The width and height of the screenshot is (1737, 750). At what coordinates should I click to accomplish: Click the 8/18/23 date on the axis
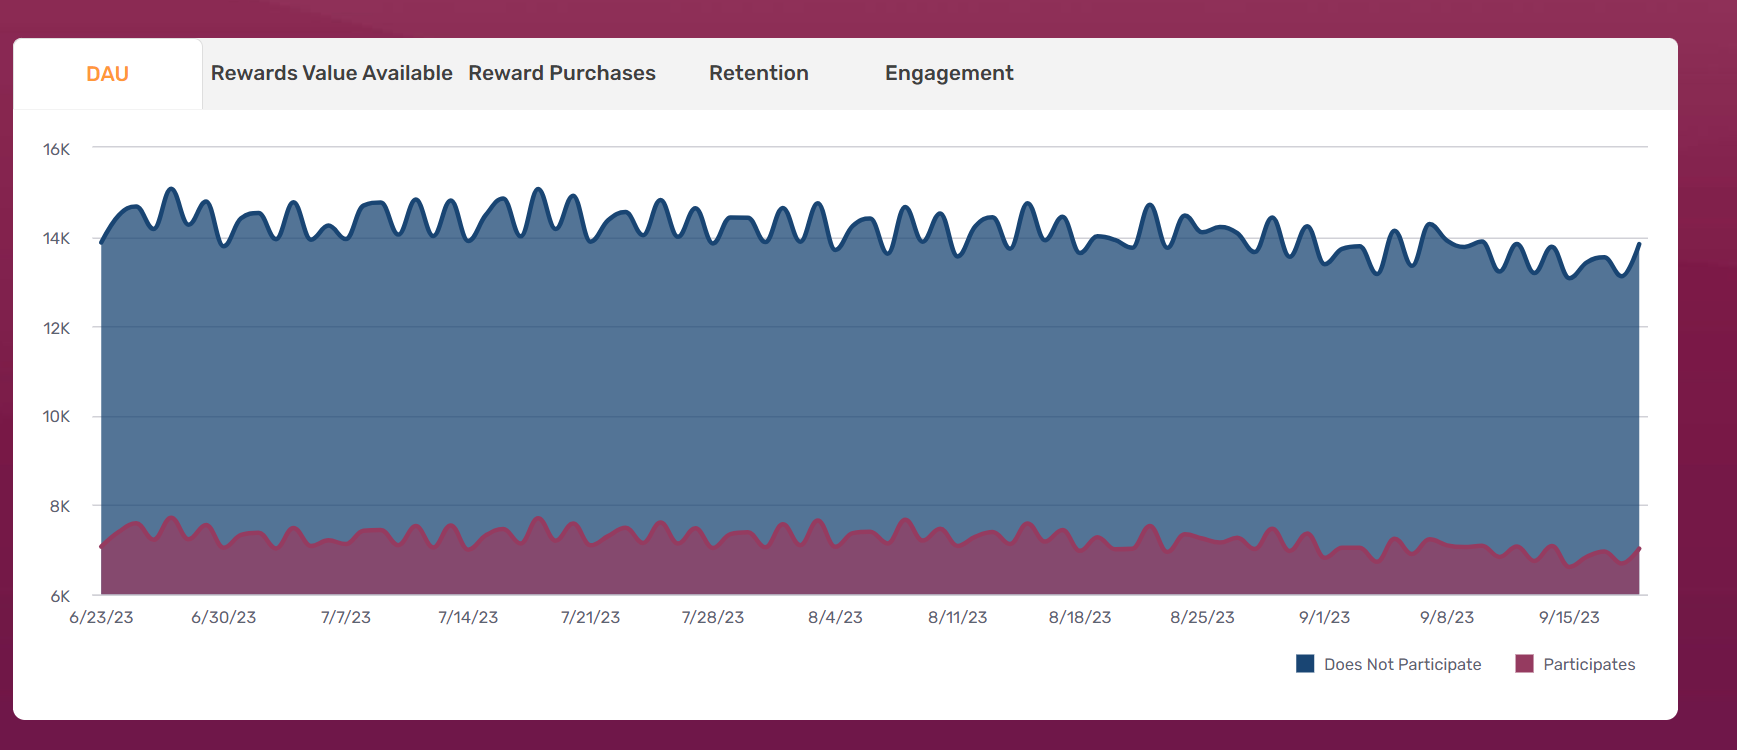[1079, 617]
